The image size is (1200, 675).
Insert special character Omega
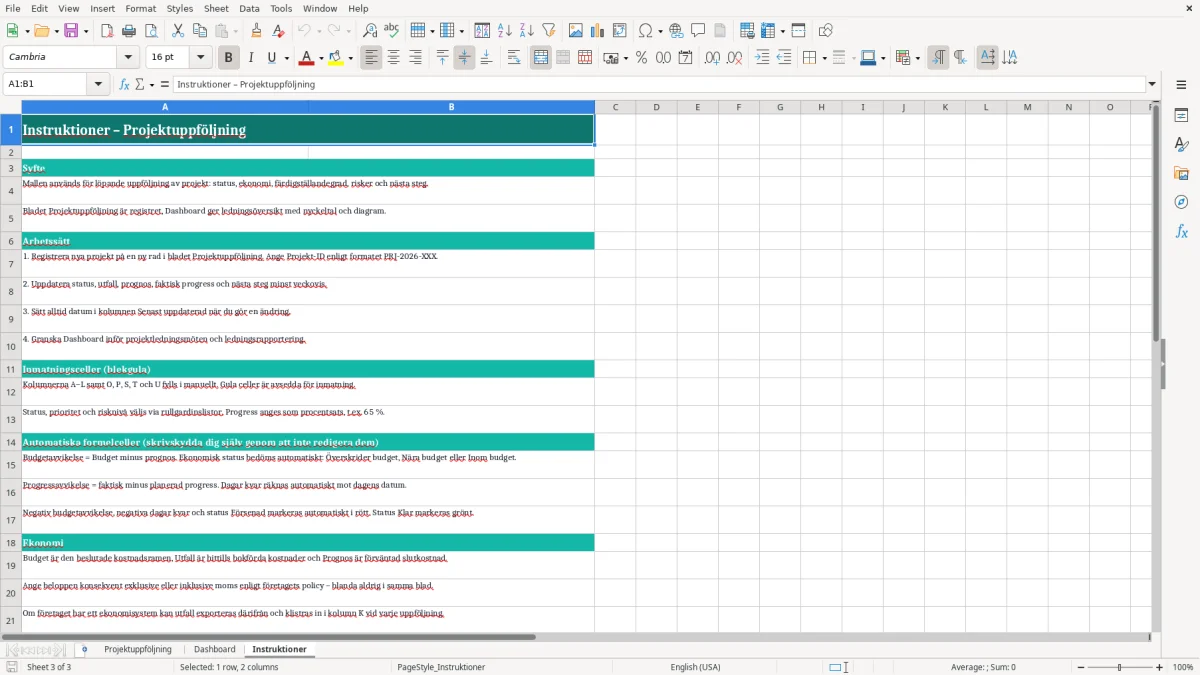click(x=645, y=31)
